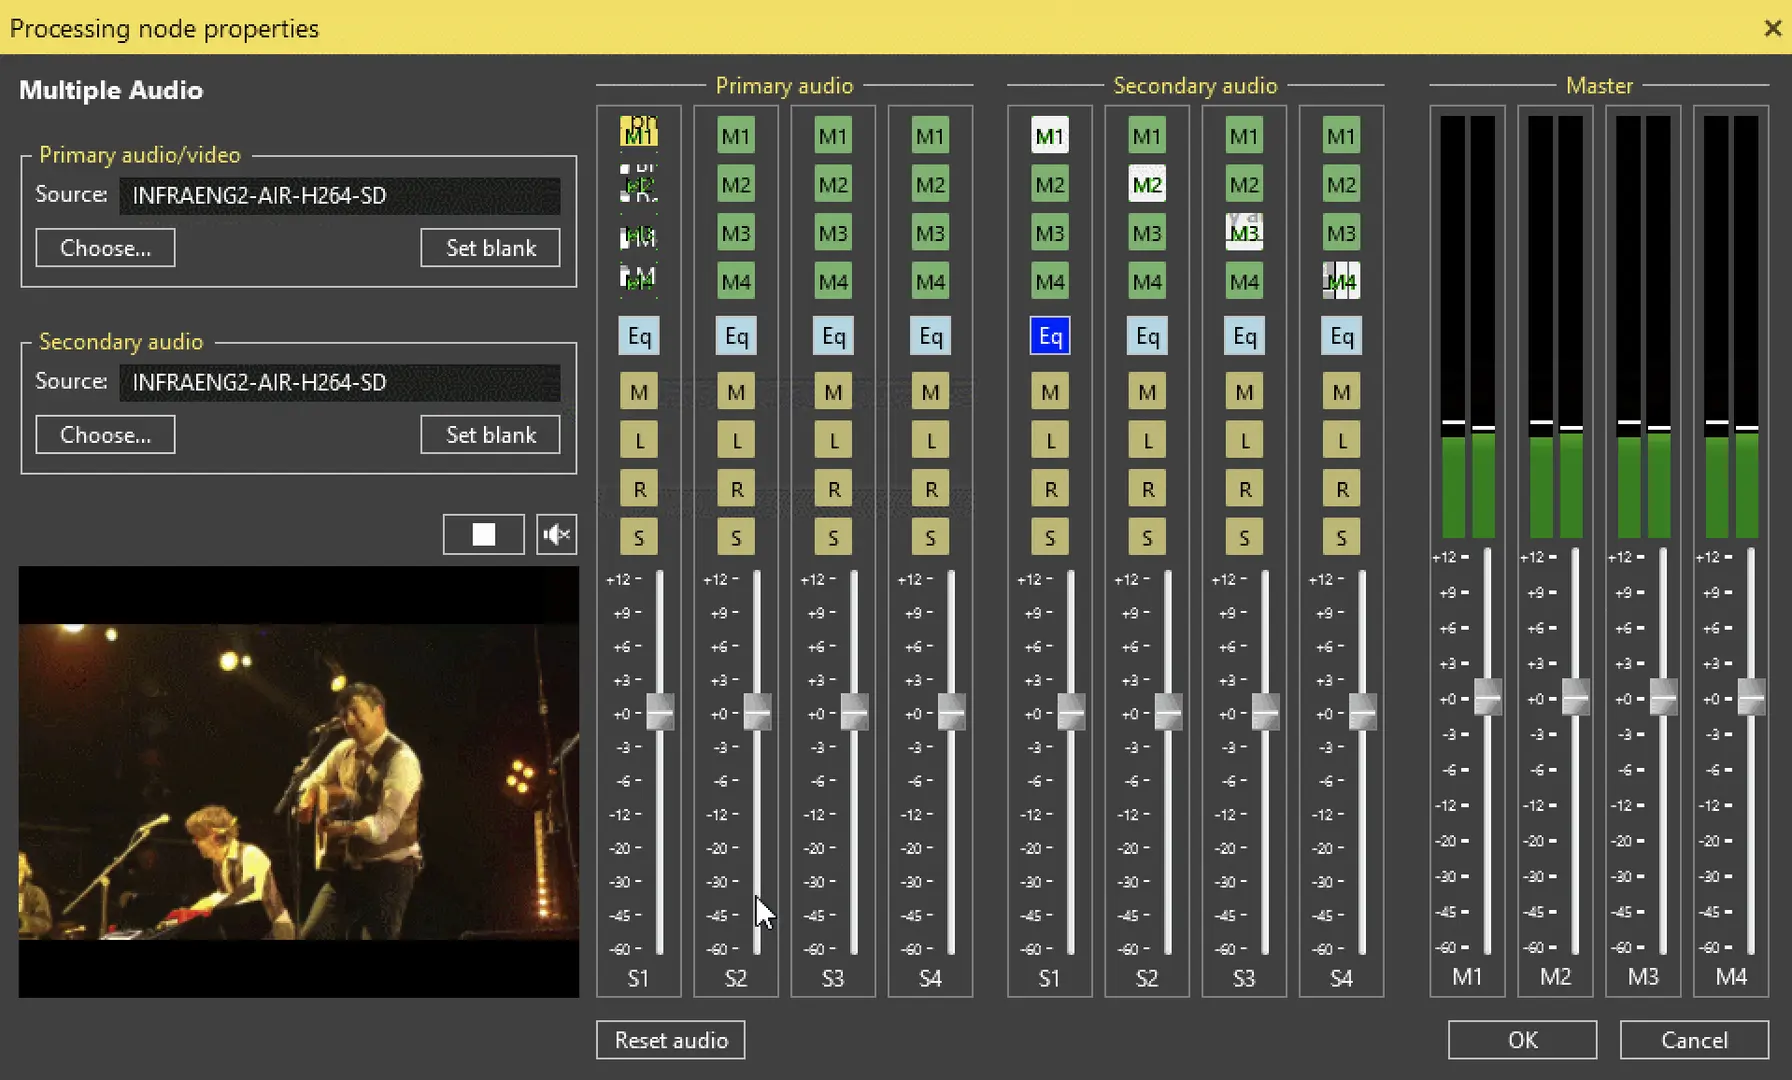Toggle M1 routing on Secondary S1
This screenshot has height=1080, width=1792.
pyautogui.click(x=1049, y=136)
